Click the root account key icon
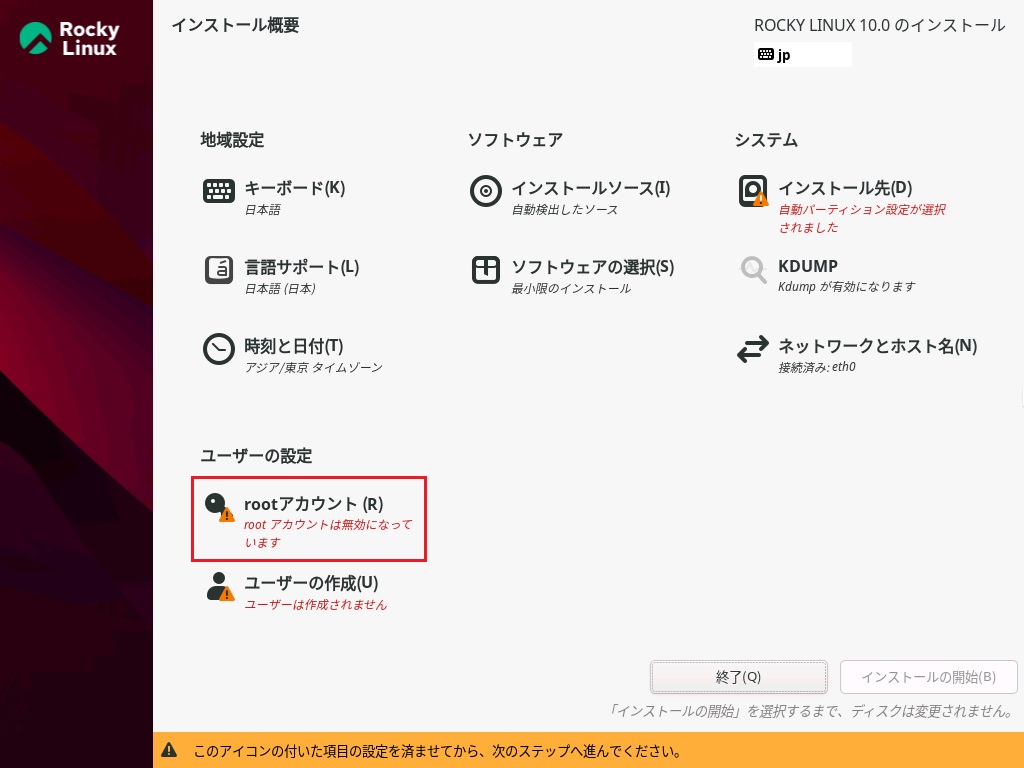Viewport: 1024px width, 768px height. tap(218, 507)
